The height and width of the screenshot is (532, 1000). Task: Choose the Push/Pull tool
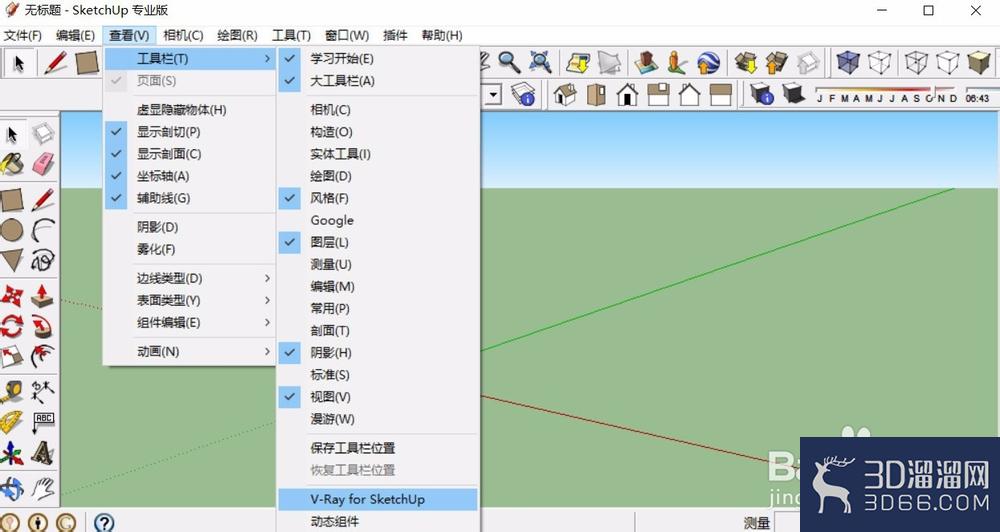click(x=42, y=296)
